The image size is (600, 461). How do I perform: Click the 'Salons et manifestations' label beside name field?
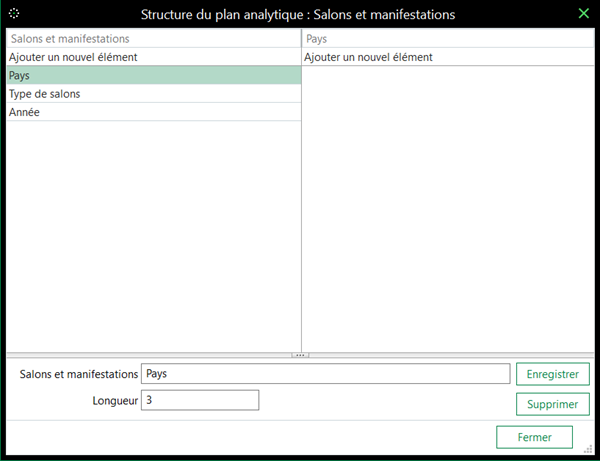[x=79, y=374]
